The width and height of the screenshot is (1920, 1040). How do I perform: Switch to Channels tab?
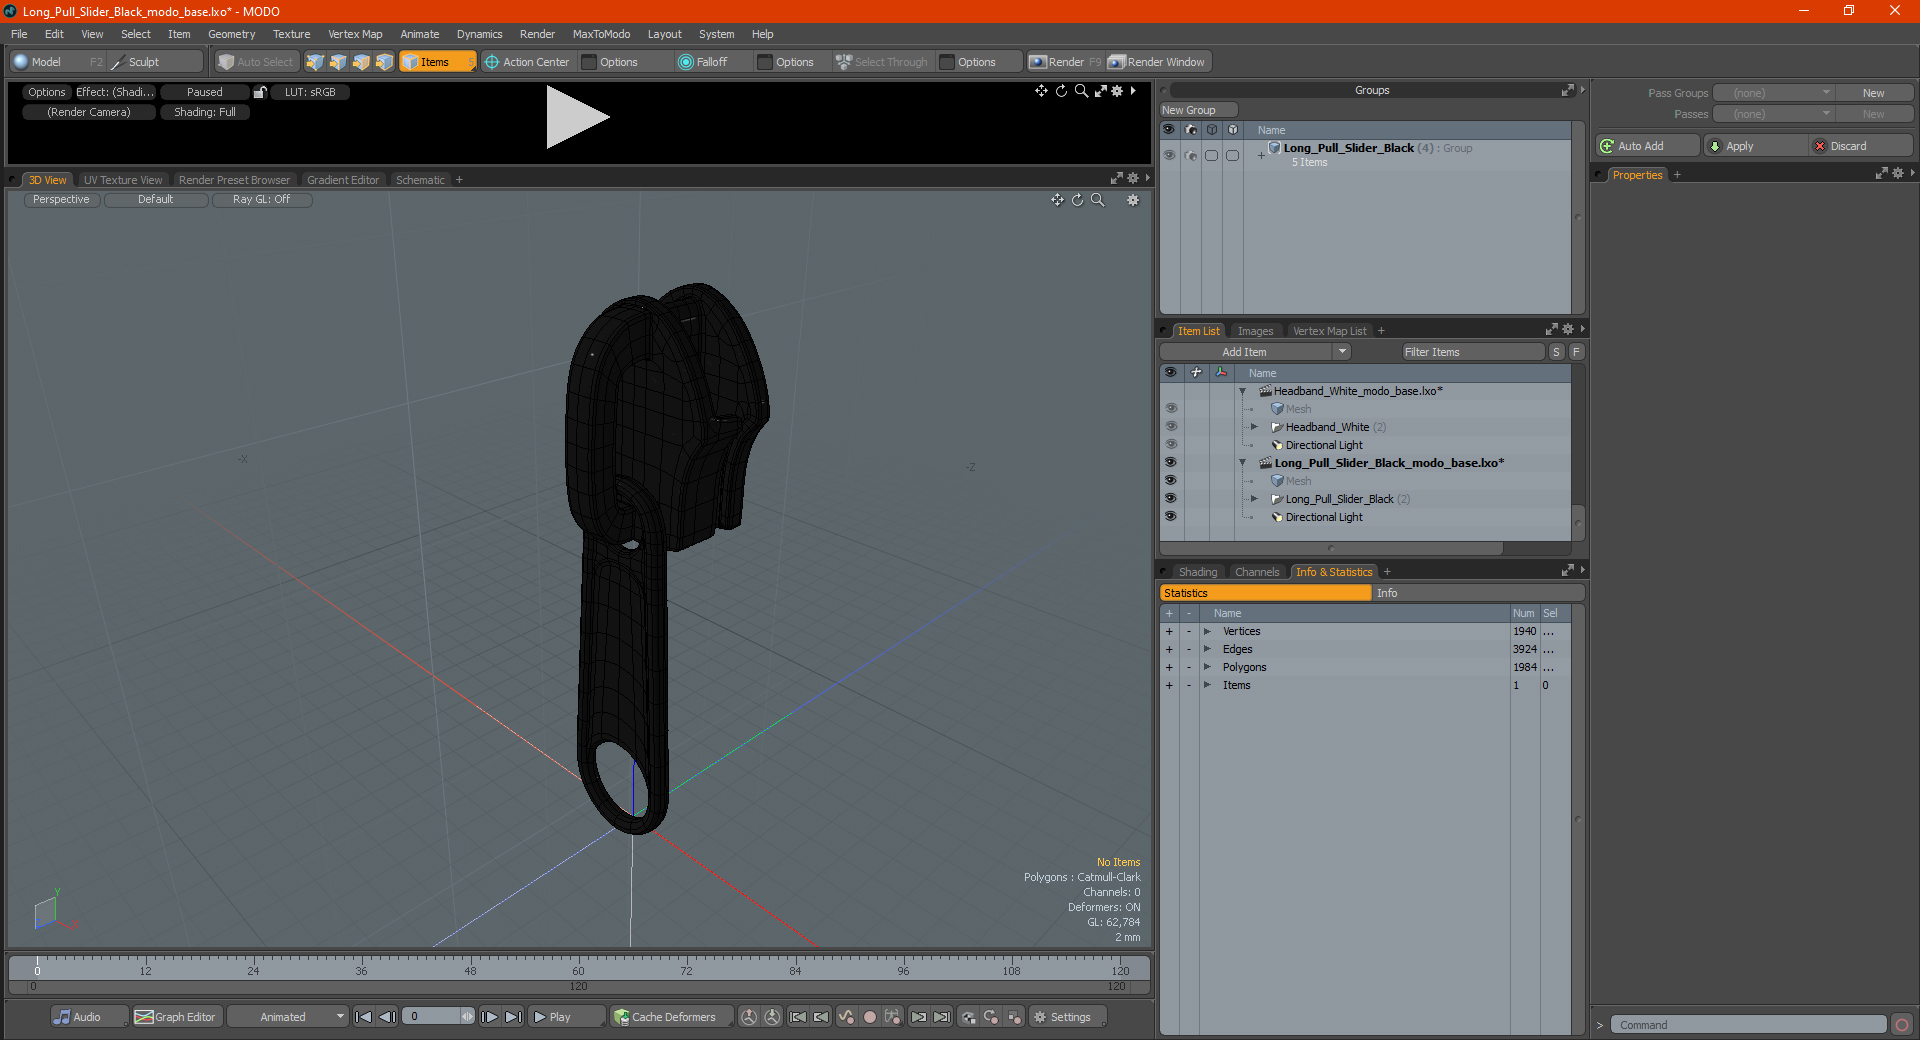pos(1257,572)
